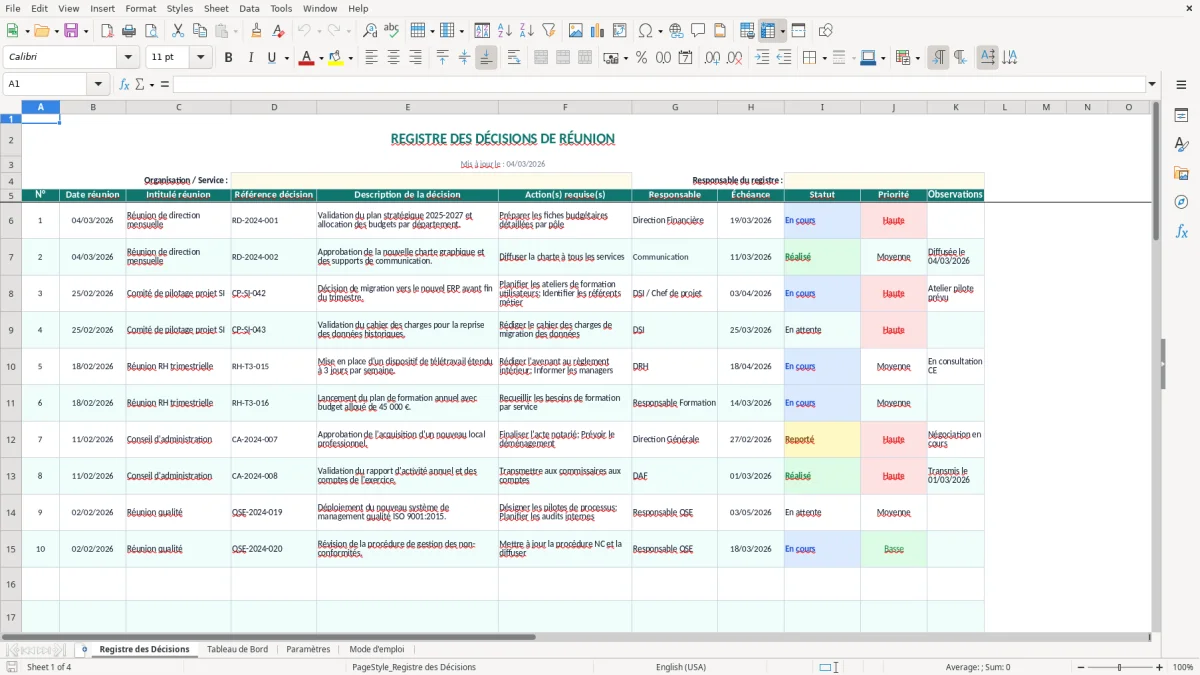Click Insert Hyperlink globe icon
1200x675 pixels.
tap(676, 31)
